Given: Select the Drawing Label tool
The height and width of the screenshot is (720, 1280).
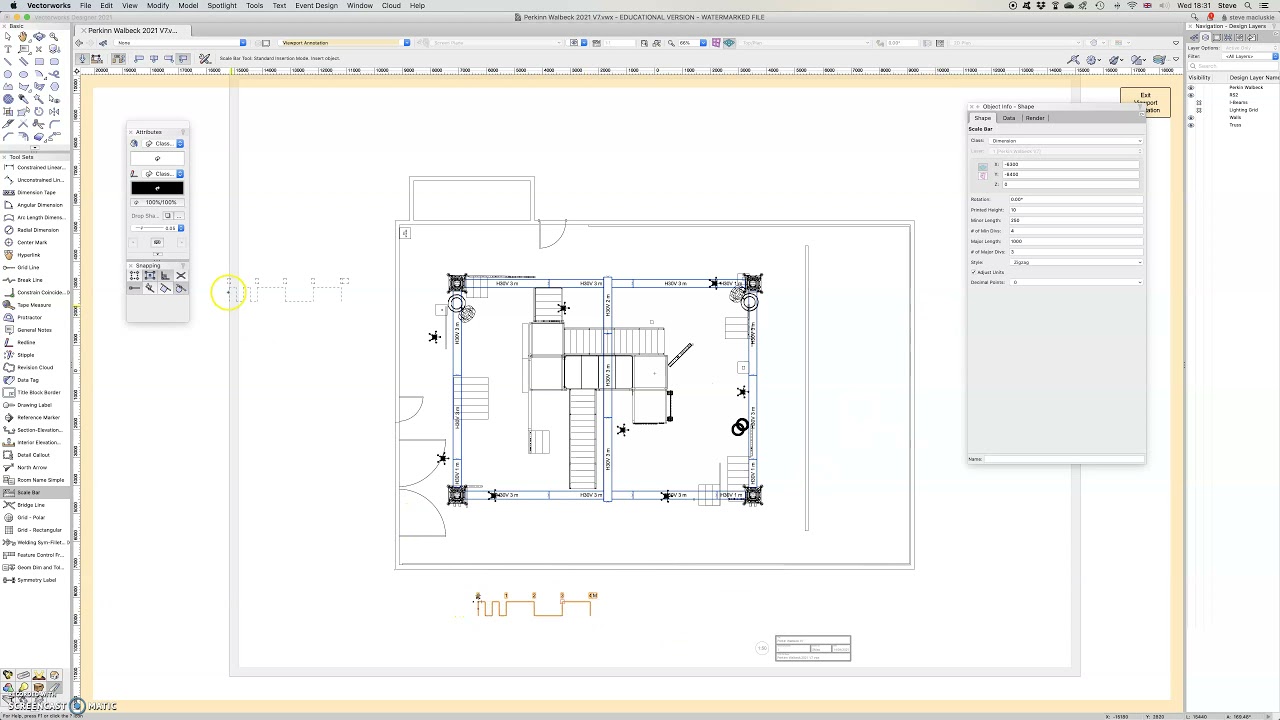Looking at the screenshot, I should 34,405.
